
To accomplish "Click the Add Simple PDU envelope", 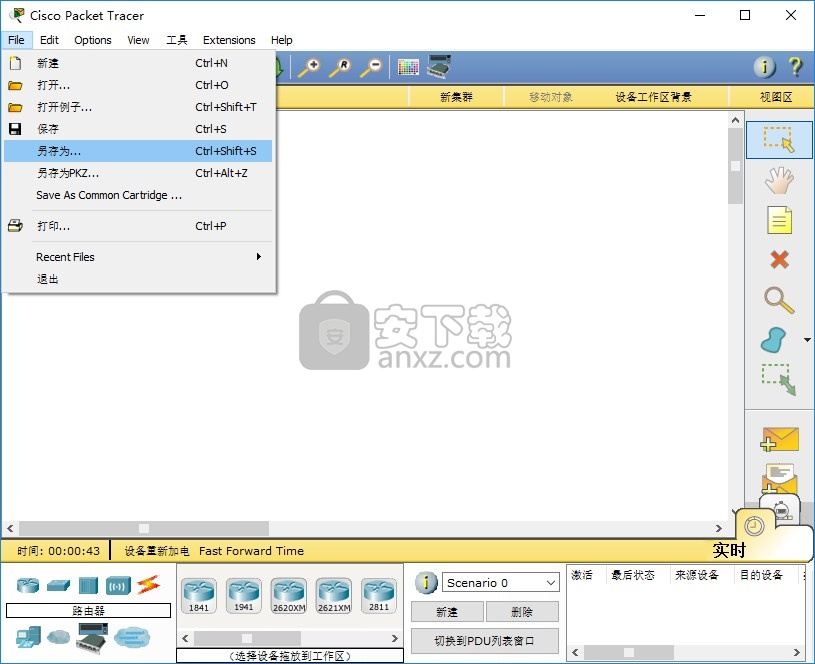I will (x=779, y=440).
